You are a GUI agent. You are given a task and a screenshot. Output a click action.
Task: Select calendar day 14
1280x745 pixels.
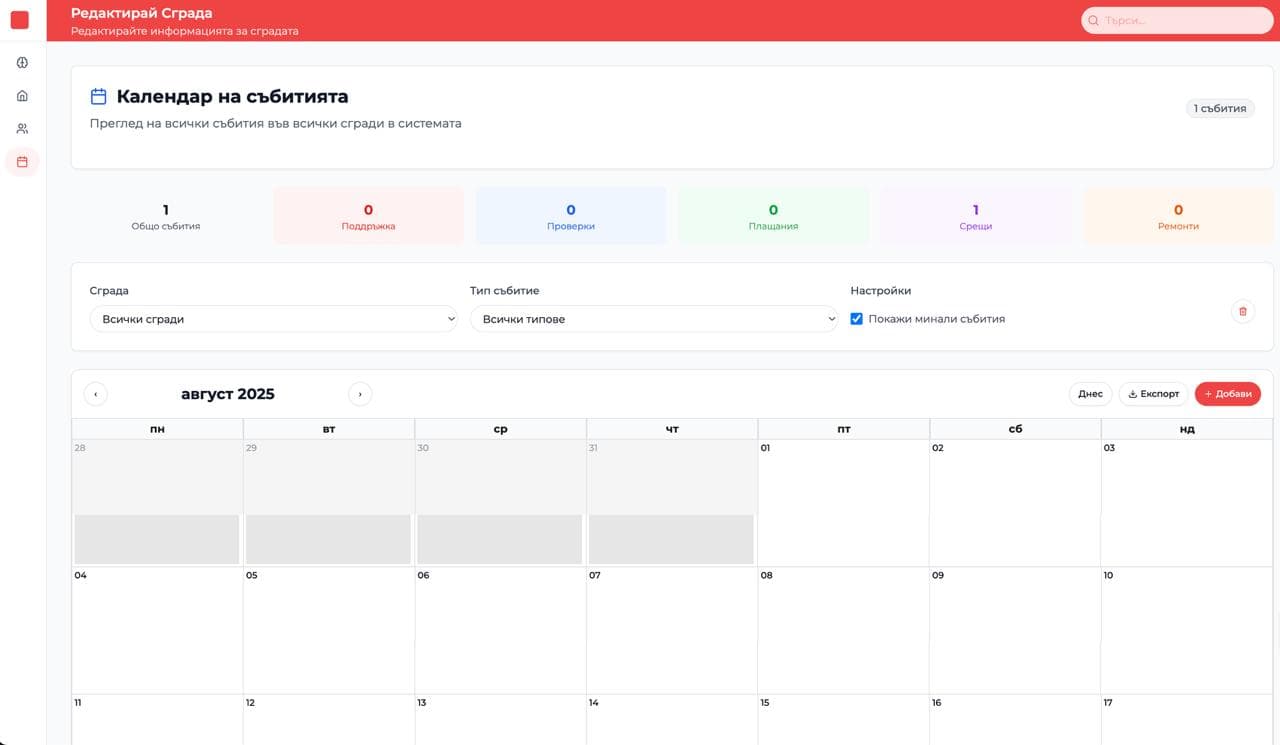coord(672,720)
